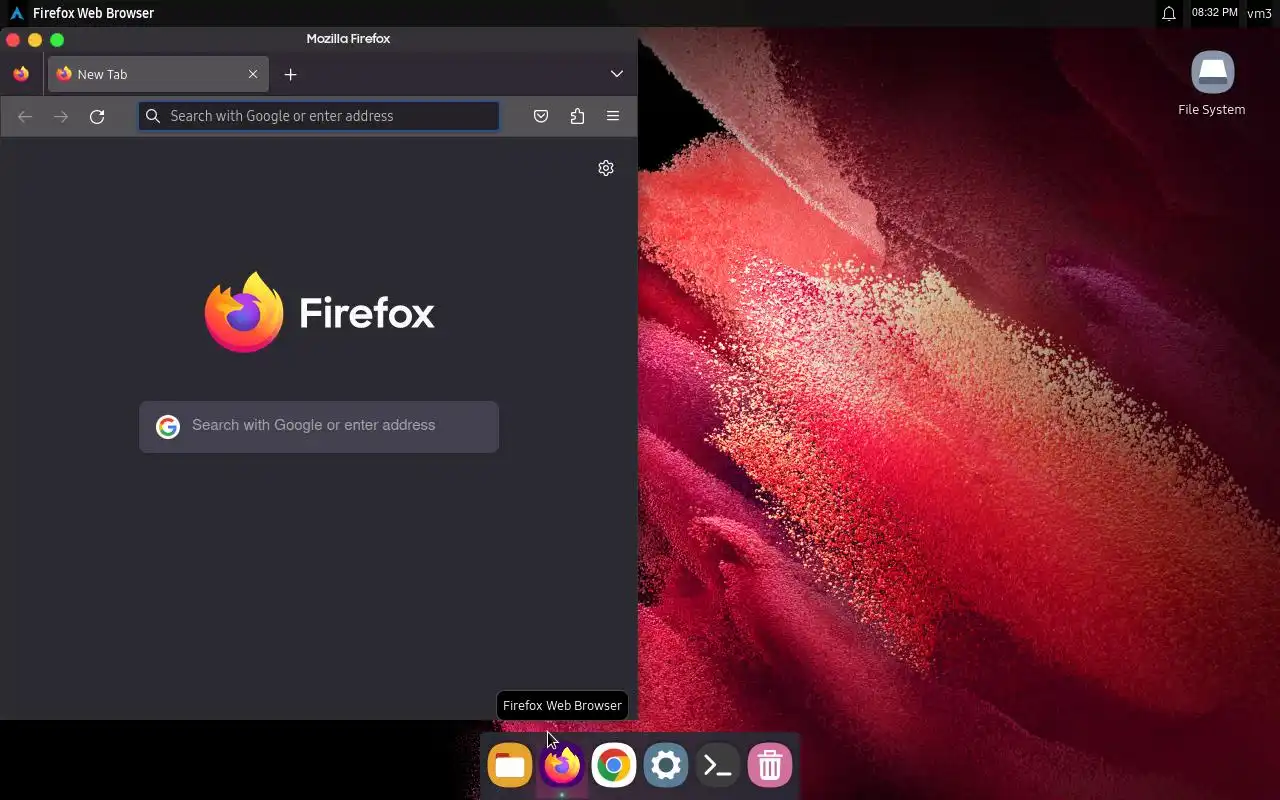Open the Firefox hamburger application menu
The height and width of the screenshot is (800, 1280).
pyautogui.click(x=613, y=116)
